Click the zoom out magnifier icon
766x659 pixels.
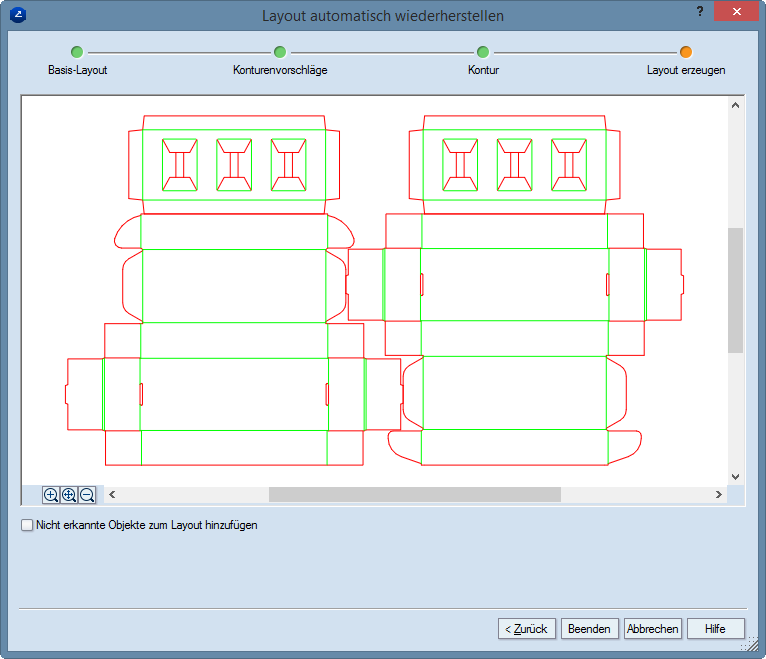87,495
